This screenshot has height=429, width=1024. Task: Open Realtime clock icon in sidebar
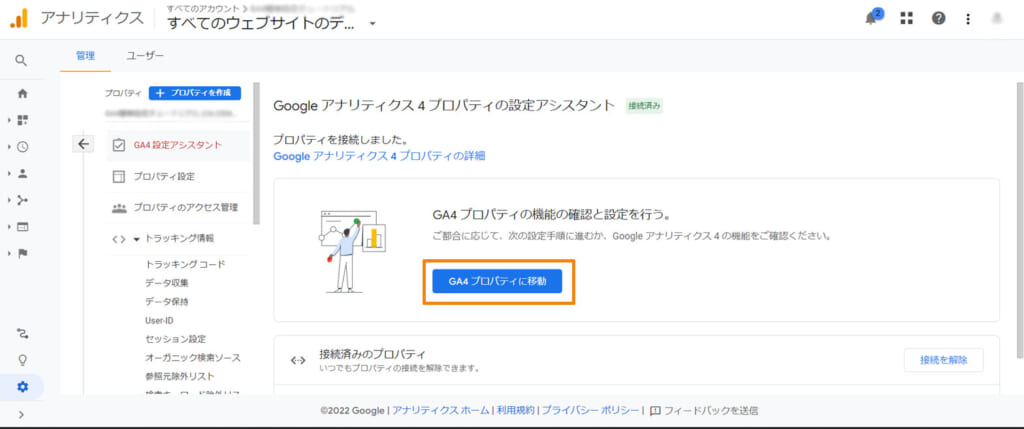(x=22, y=147)
